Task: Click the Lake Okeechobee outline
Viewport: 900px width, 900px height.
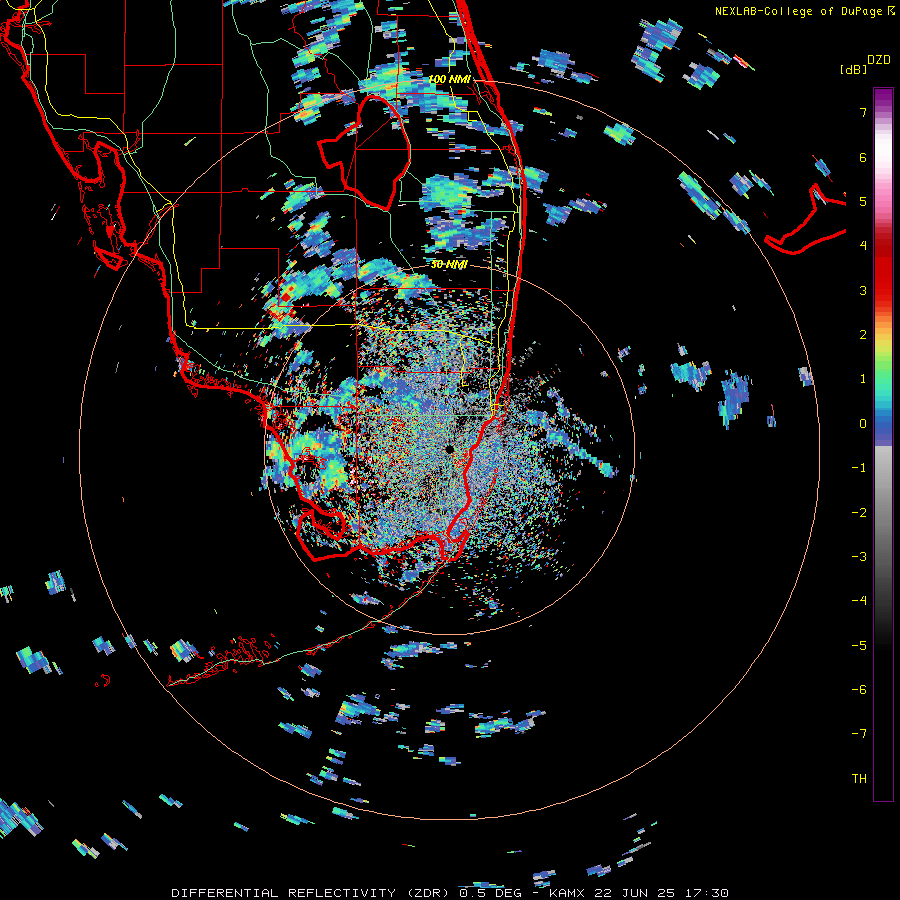Action: (x=364, y=152)
